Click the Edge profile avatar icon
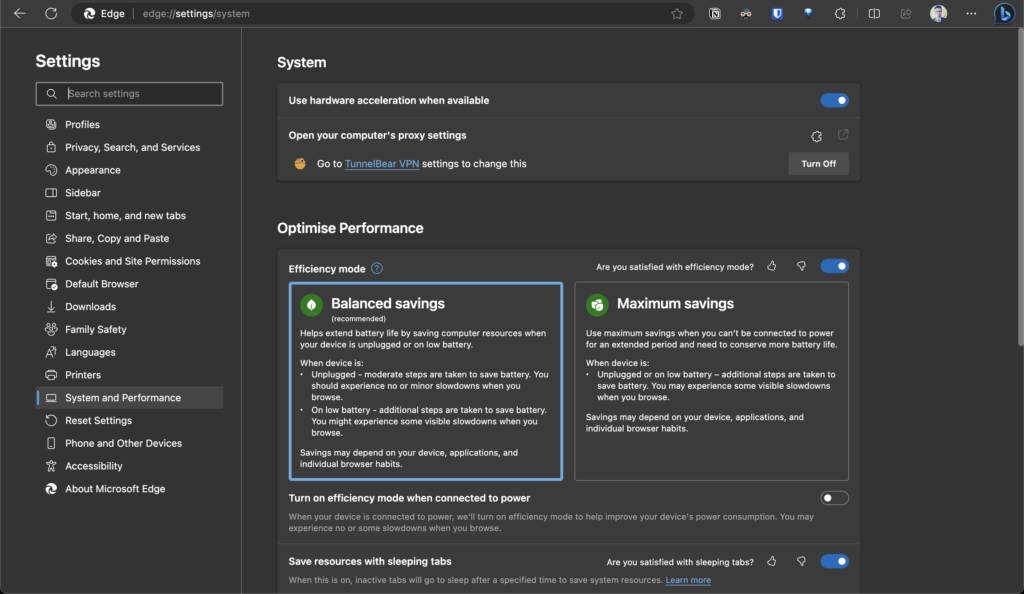This screenshot has width=1024, height=594. click(x=936, y=13)
